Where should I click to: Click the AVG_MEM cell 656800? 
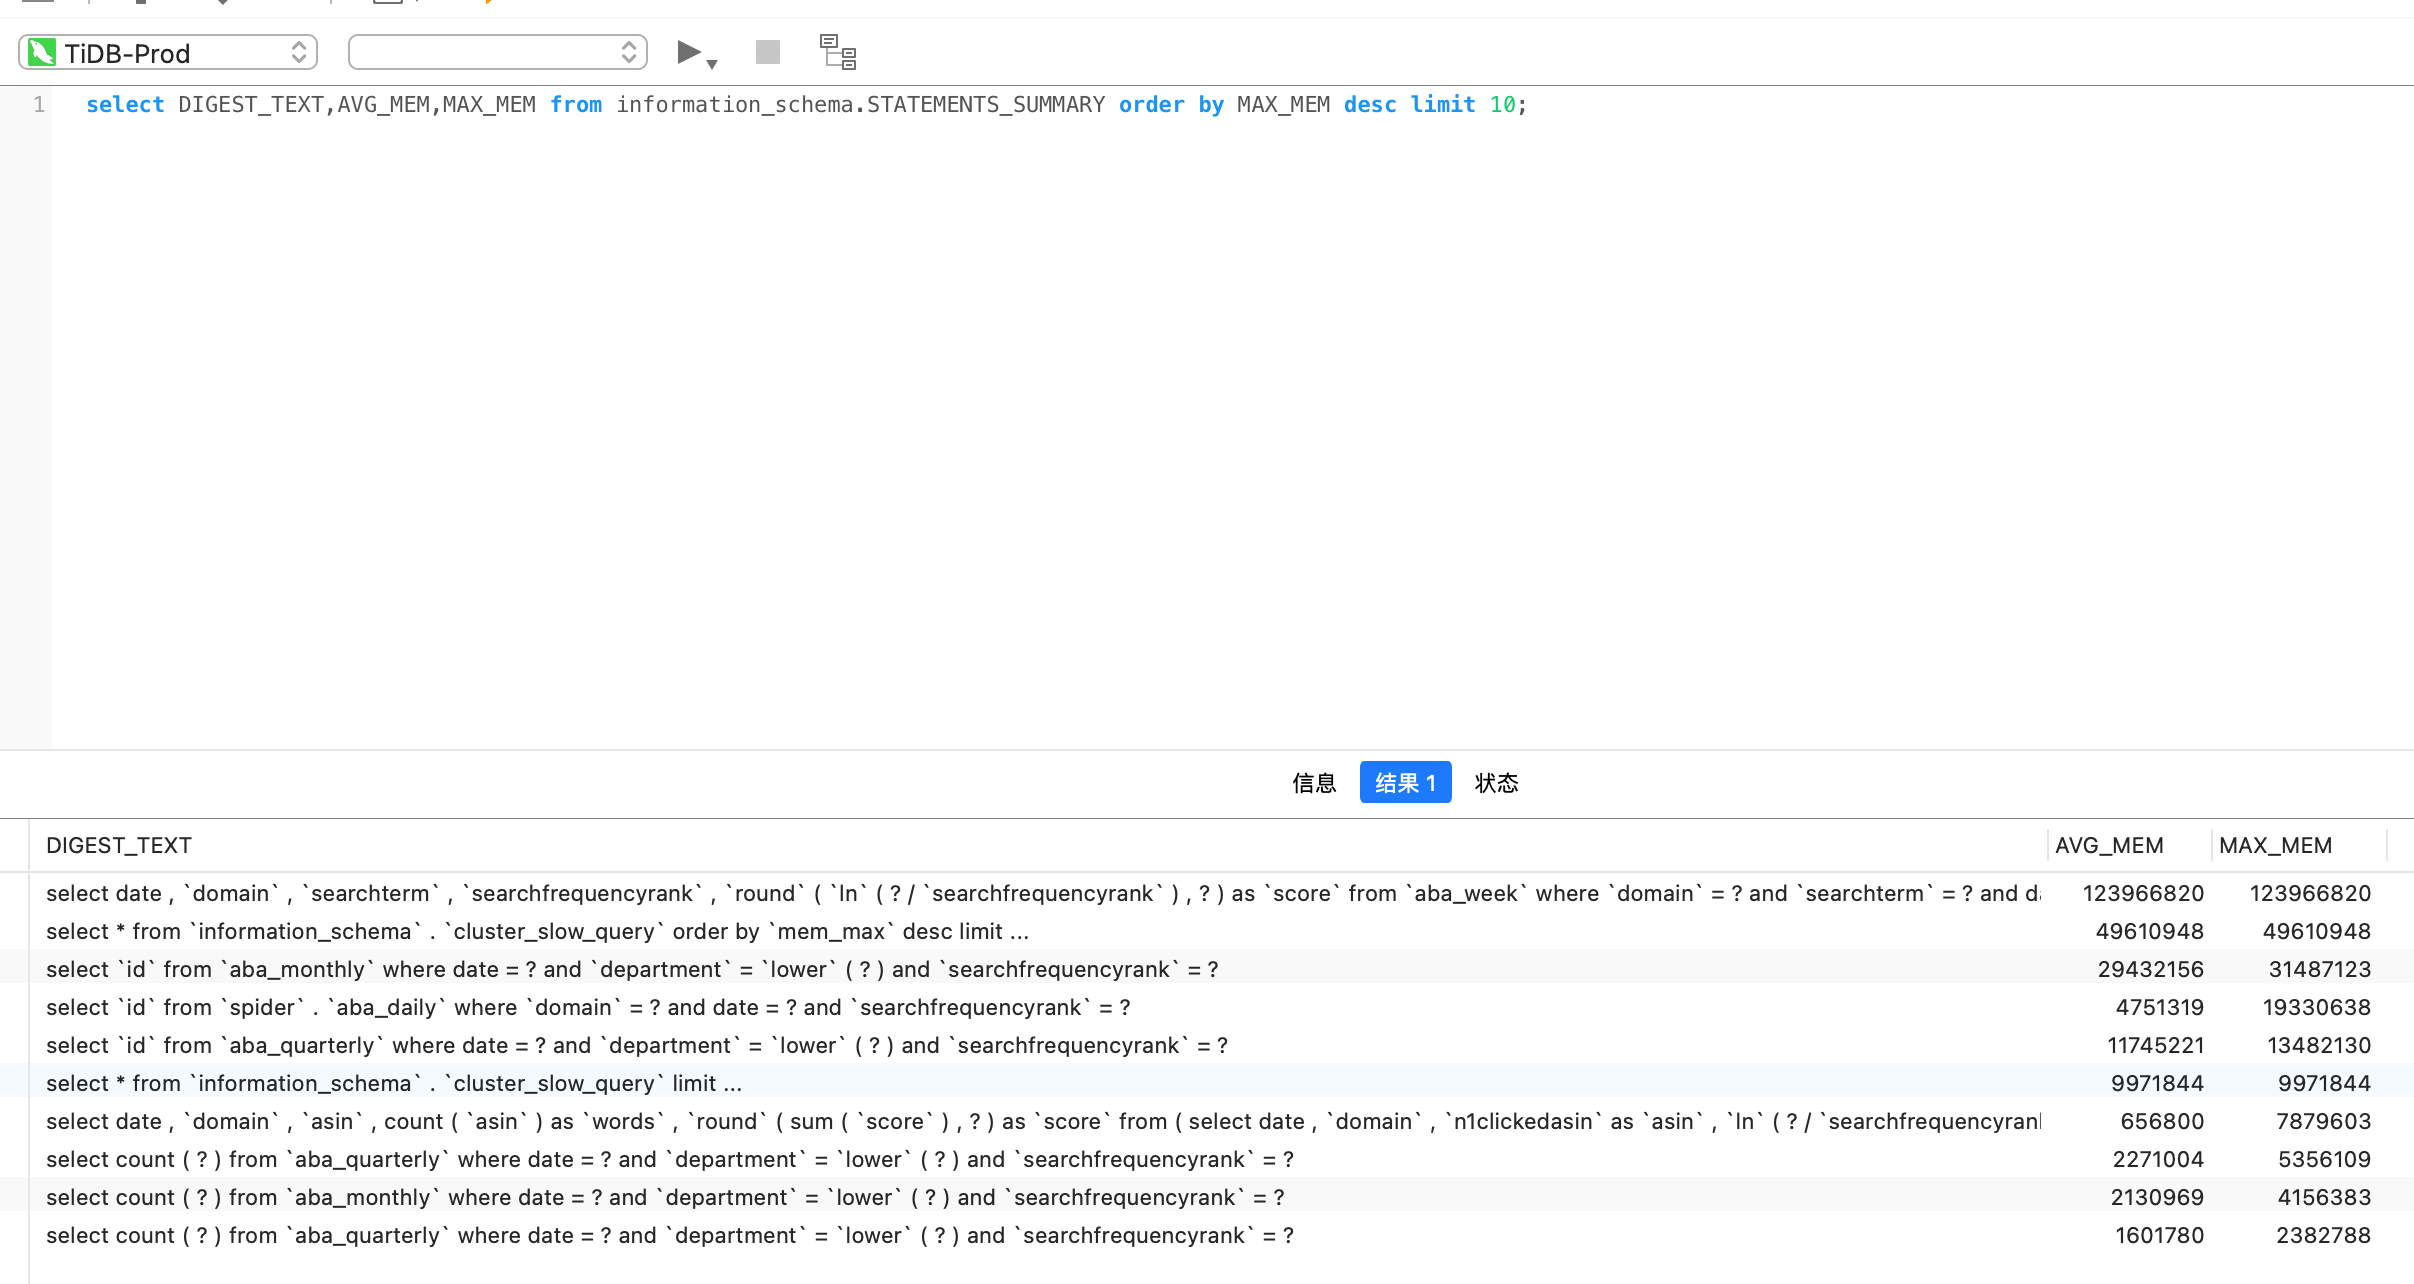tap(2161, 1122)
